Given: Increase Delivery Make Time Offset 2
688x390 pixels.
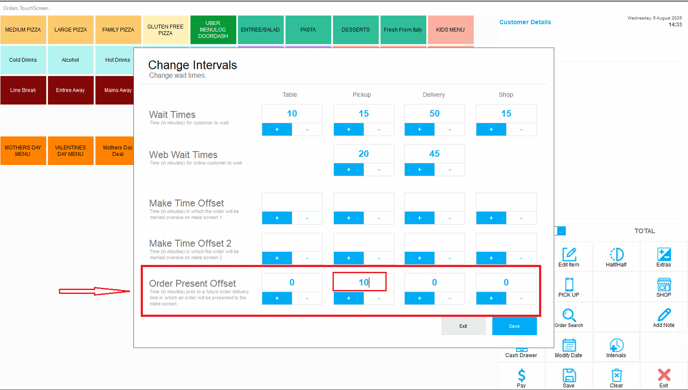Looking at the screenshot, I should 419,258.
